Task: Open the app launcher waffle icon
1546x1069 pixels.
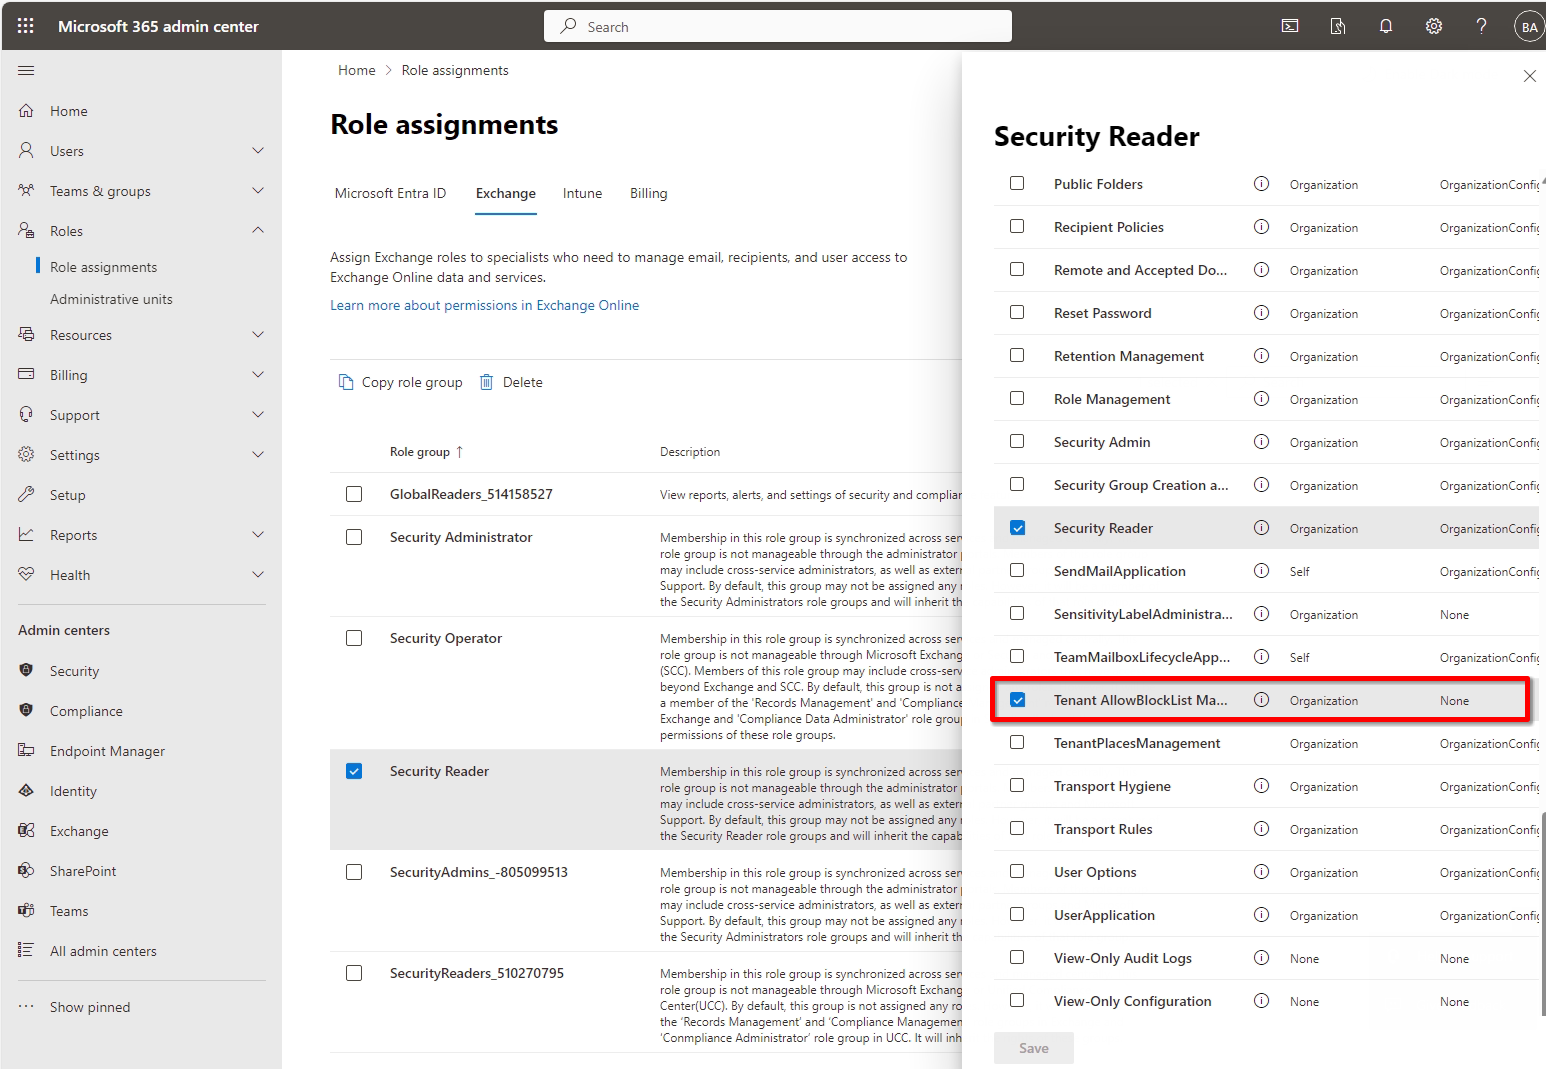Action: (26, 26)
